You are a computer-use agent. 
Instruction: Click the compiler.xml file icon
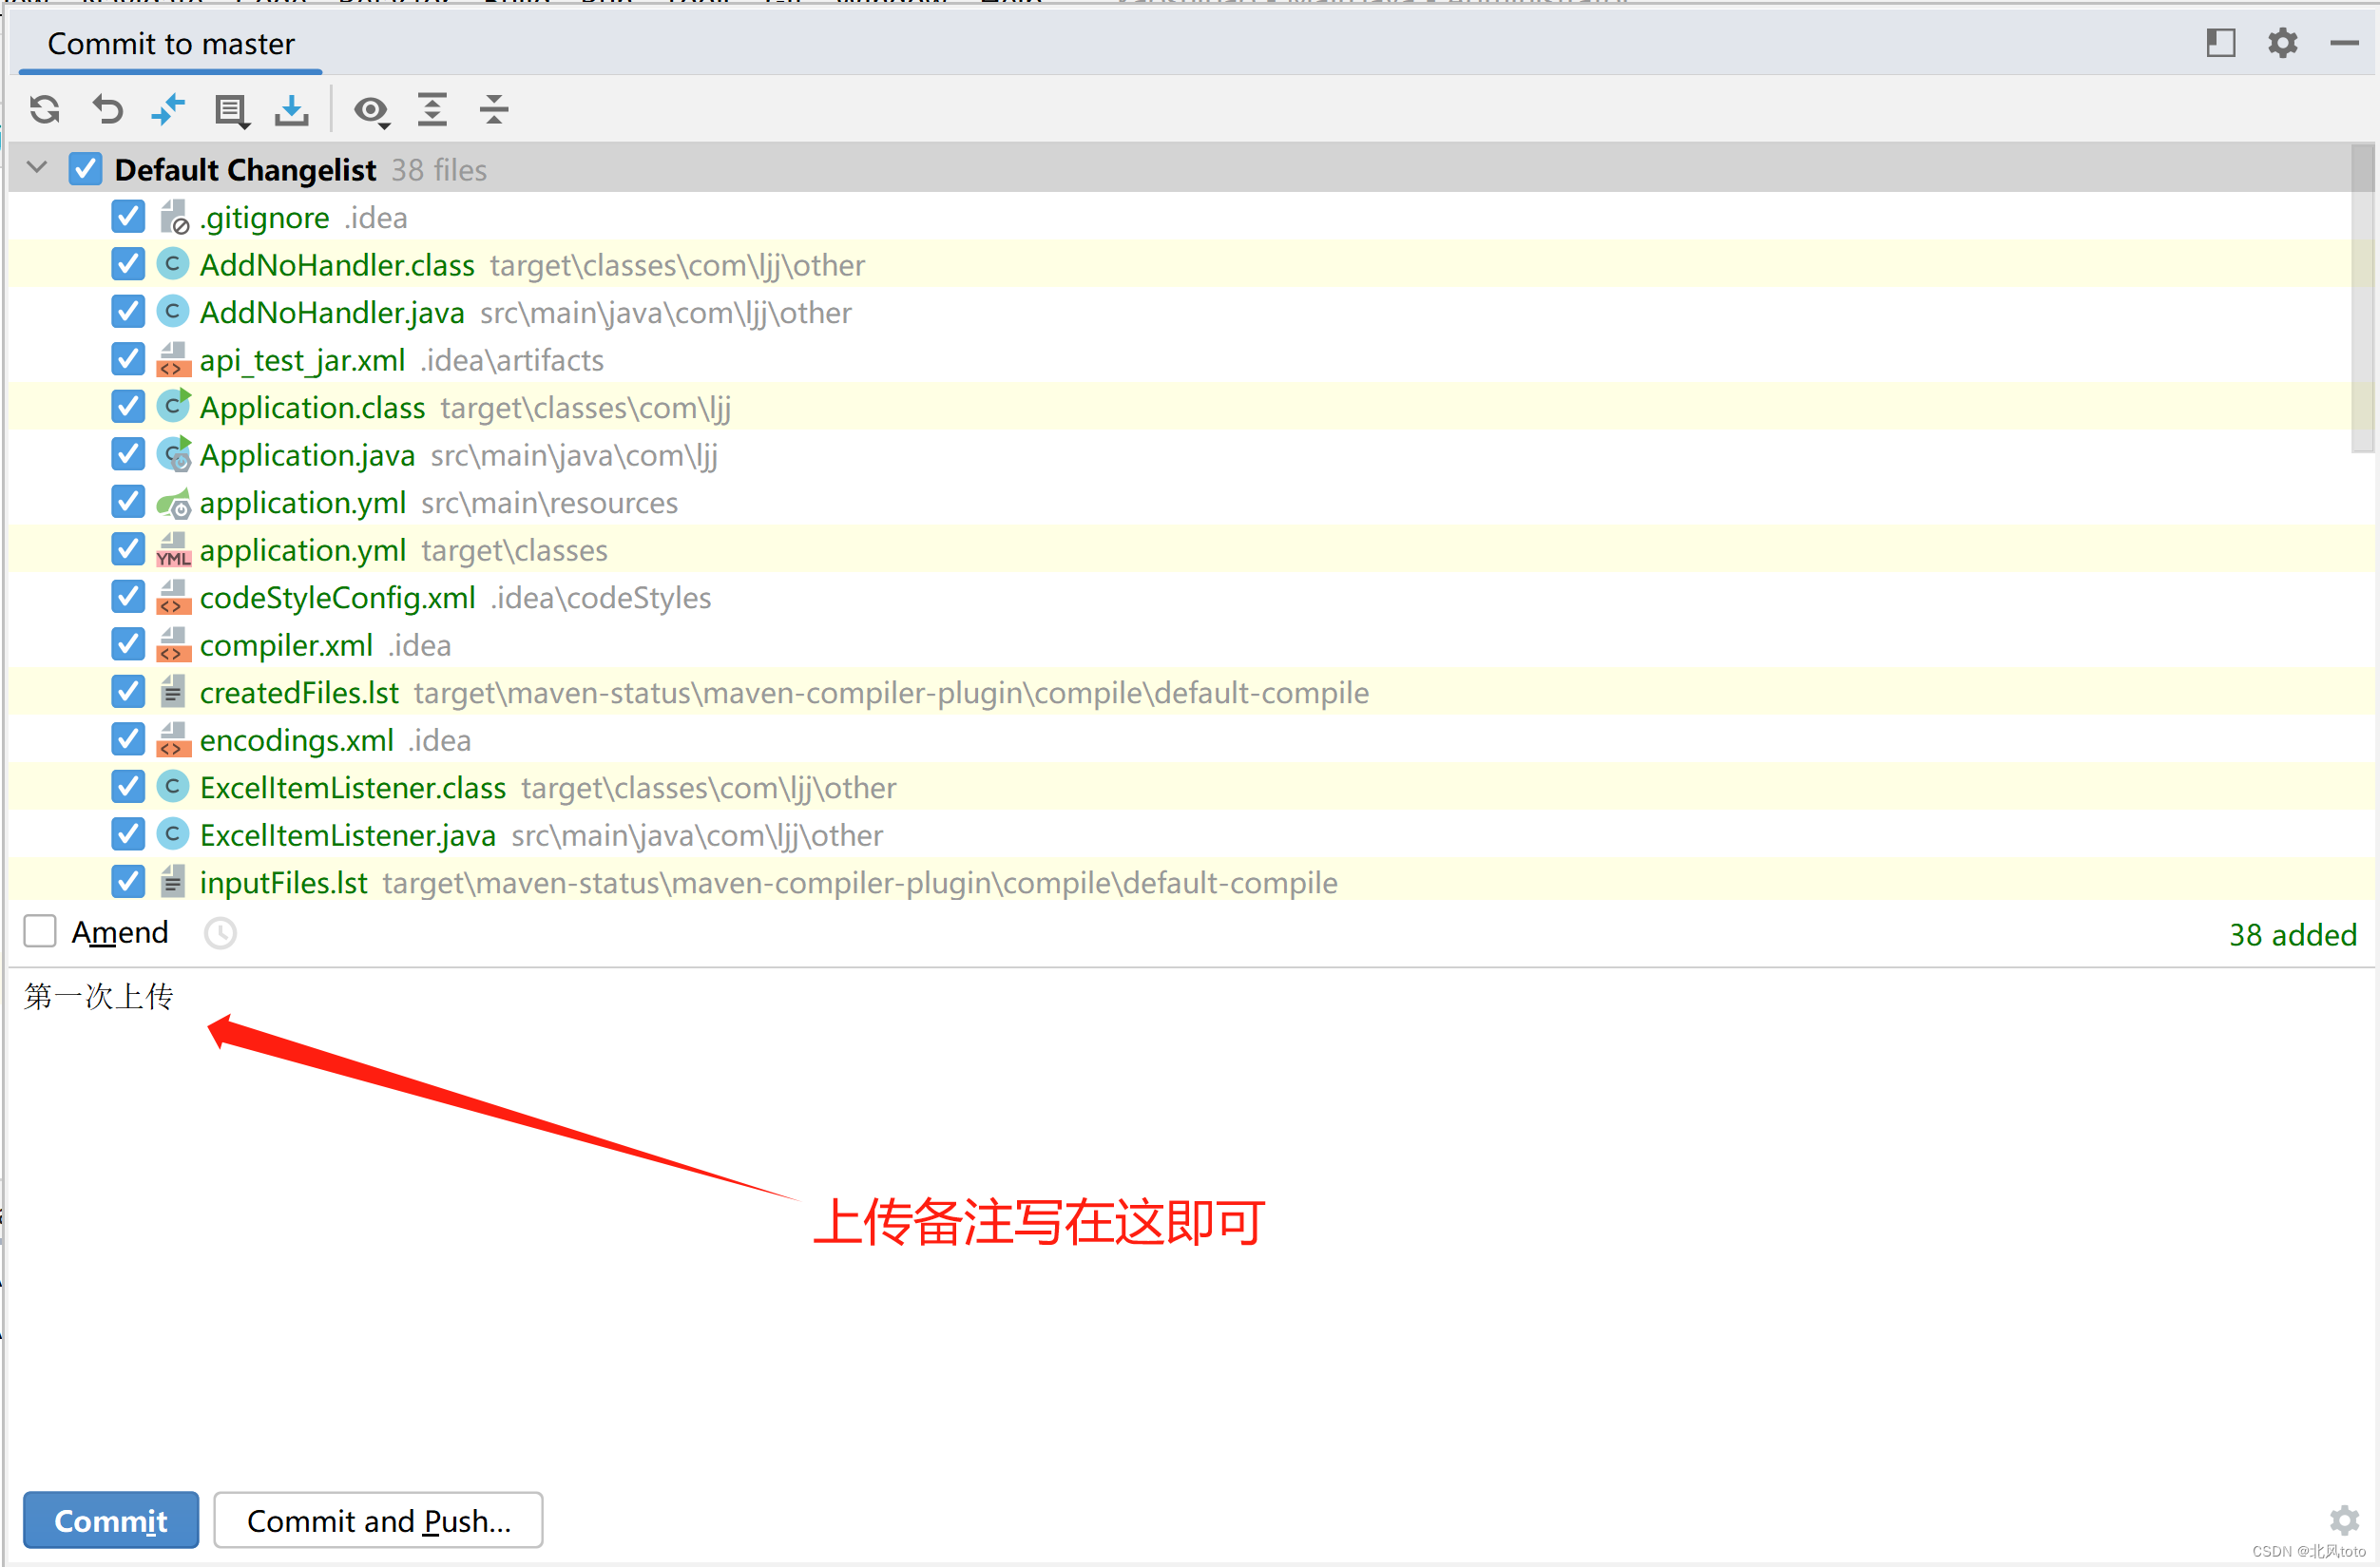(174, 645)
